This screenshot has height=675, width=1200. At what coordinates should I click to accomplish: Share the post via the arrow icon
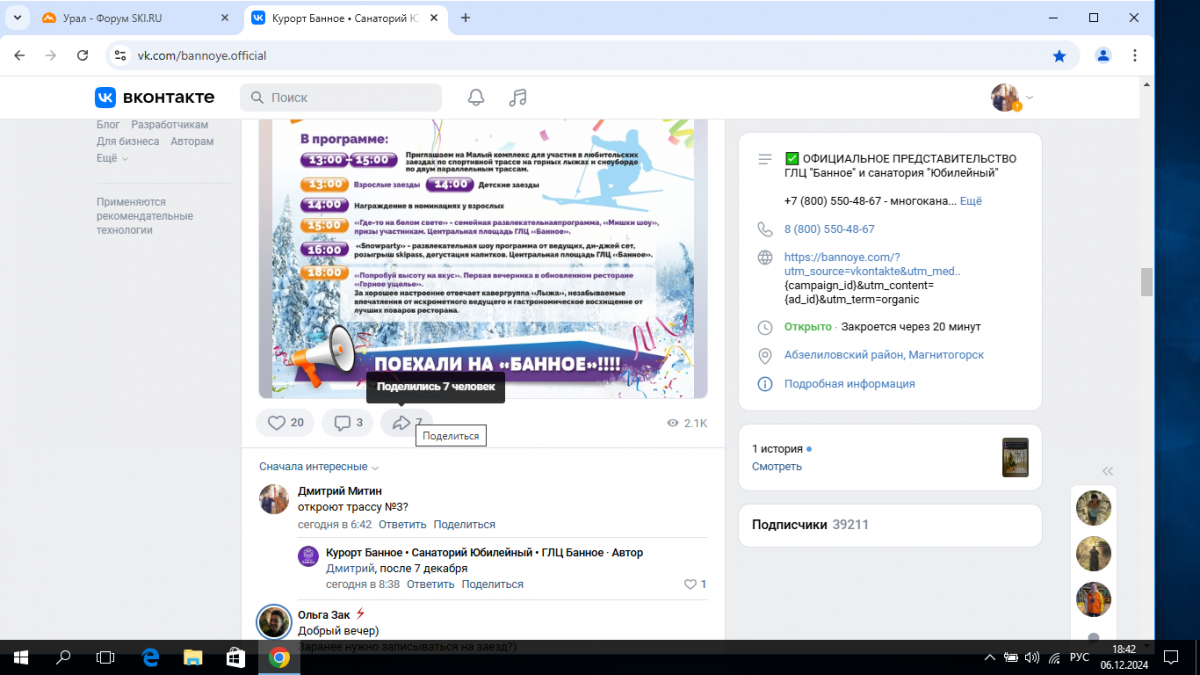pos(406,423)
